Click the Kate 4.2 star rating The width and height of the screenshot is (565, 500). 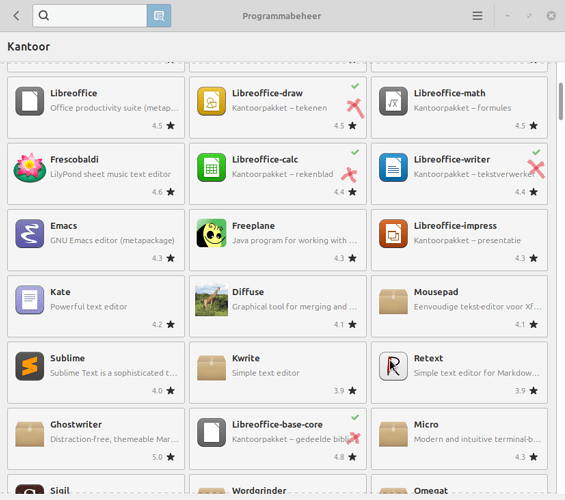[x=163, y=324]
